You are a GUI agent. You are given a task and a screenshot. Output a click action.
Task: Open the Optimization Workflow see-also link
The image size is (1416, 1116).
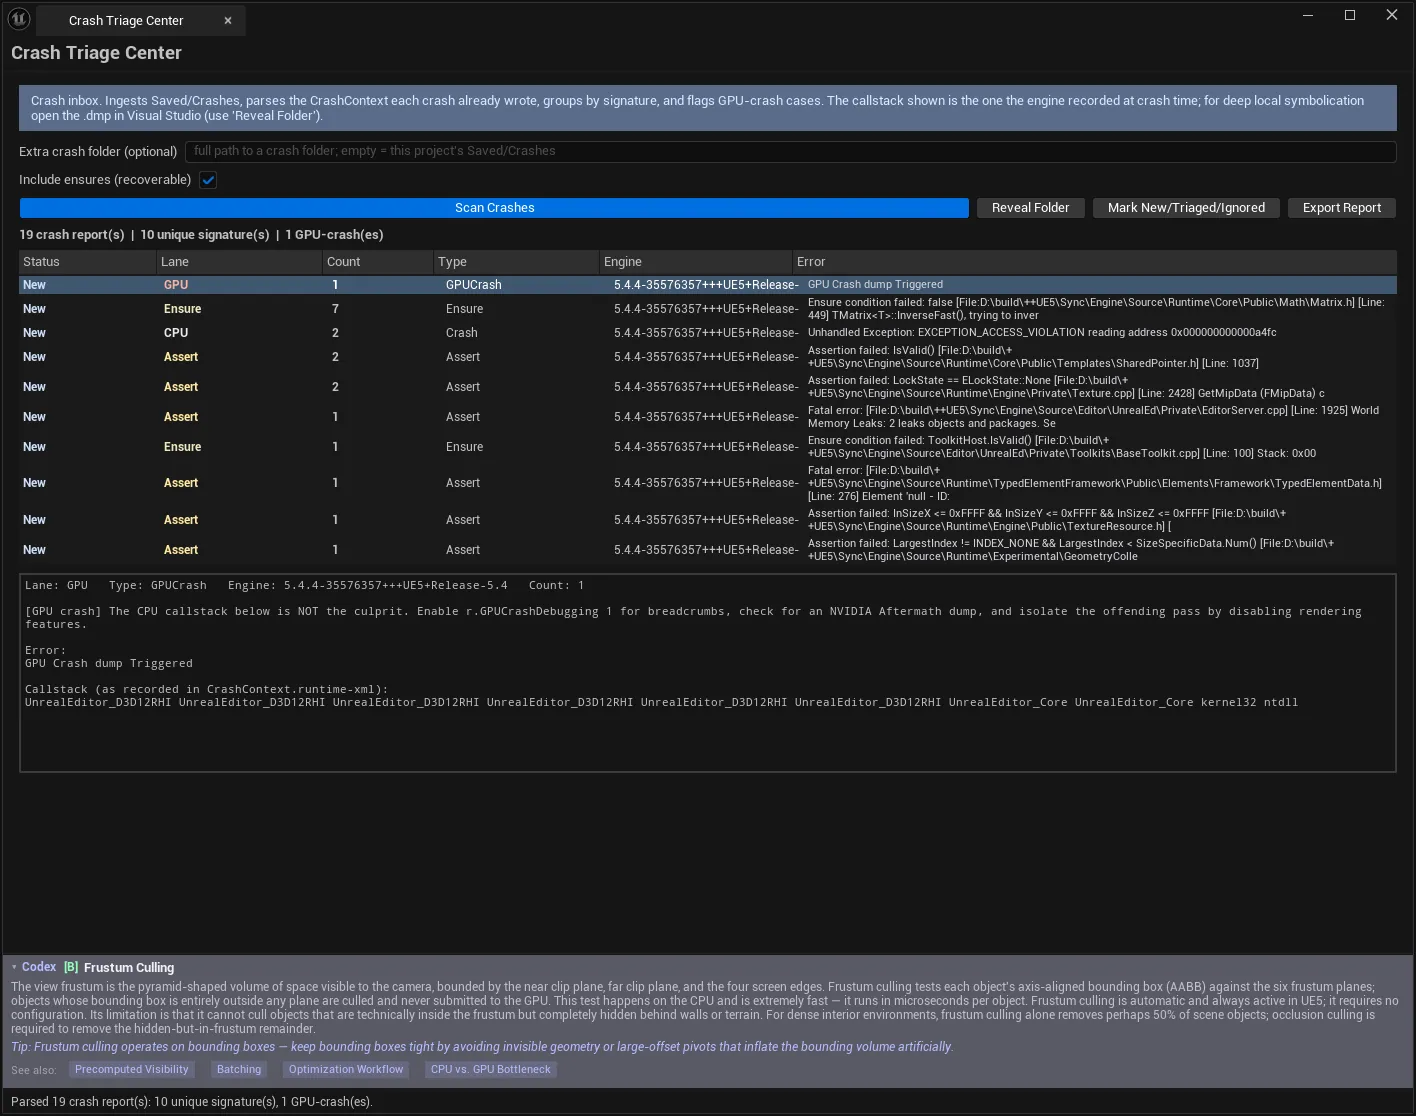coord(346,1070)
